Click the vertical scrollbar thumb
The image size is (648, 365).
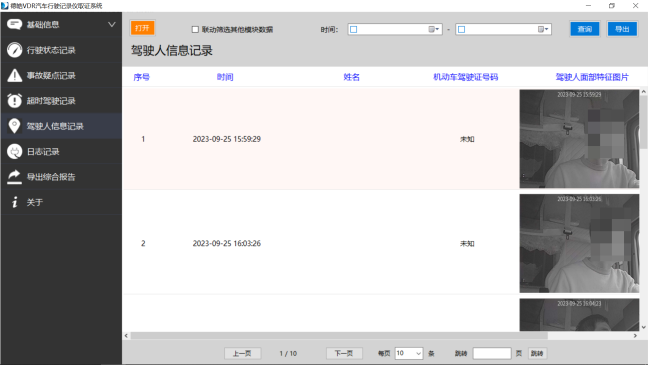[x=643, y=122]
